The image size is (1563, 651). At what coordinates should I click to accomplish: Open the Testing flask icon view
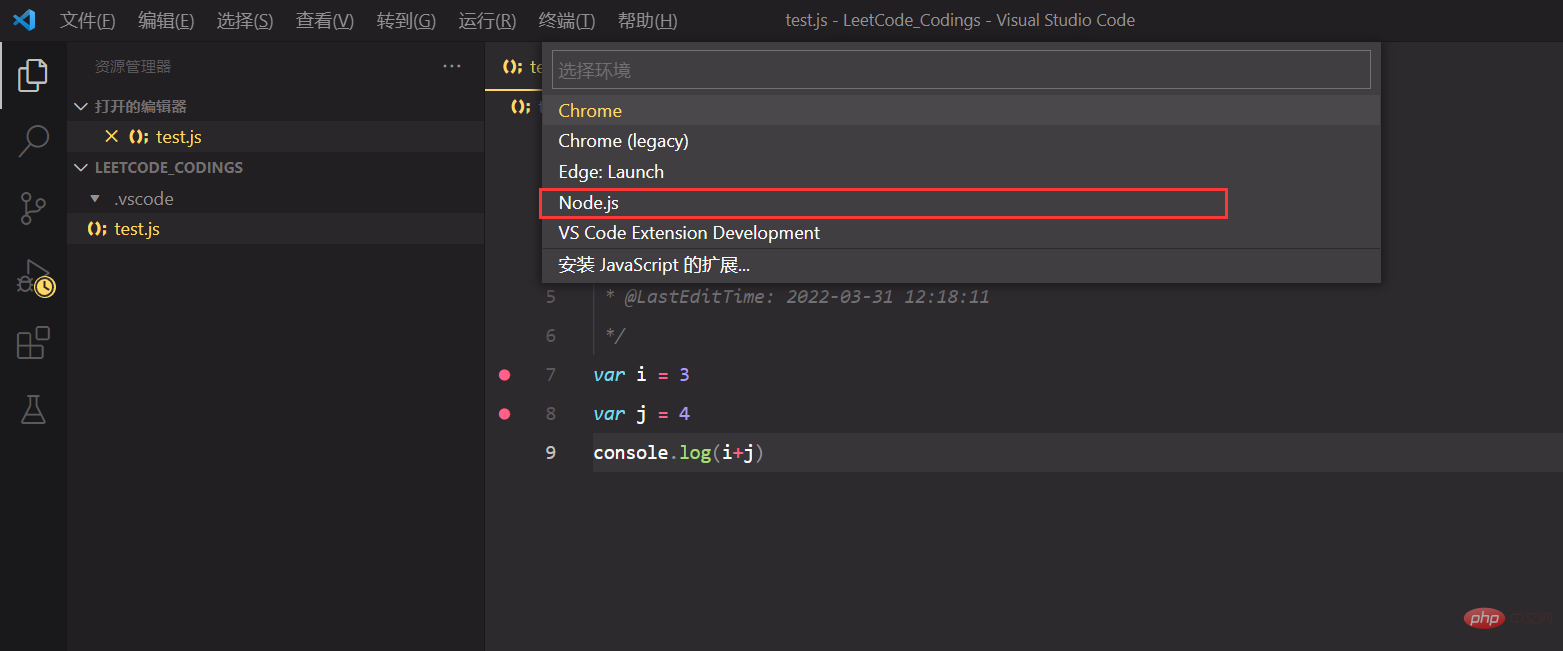pos(33,409)
